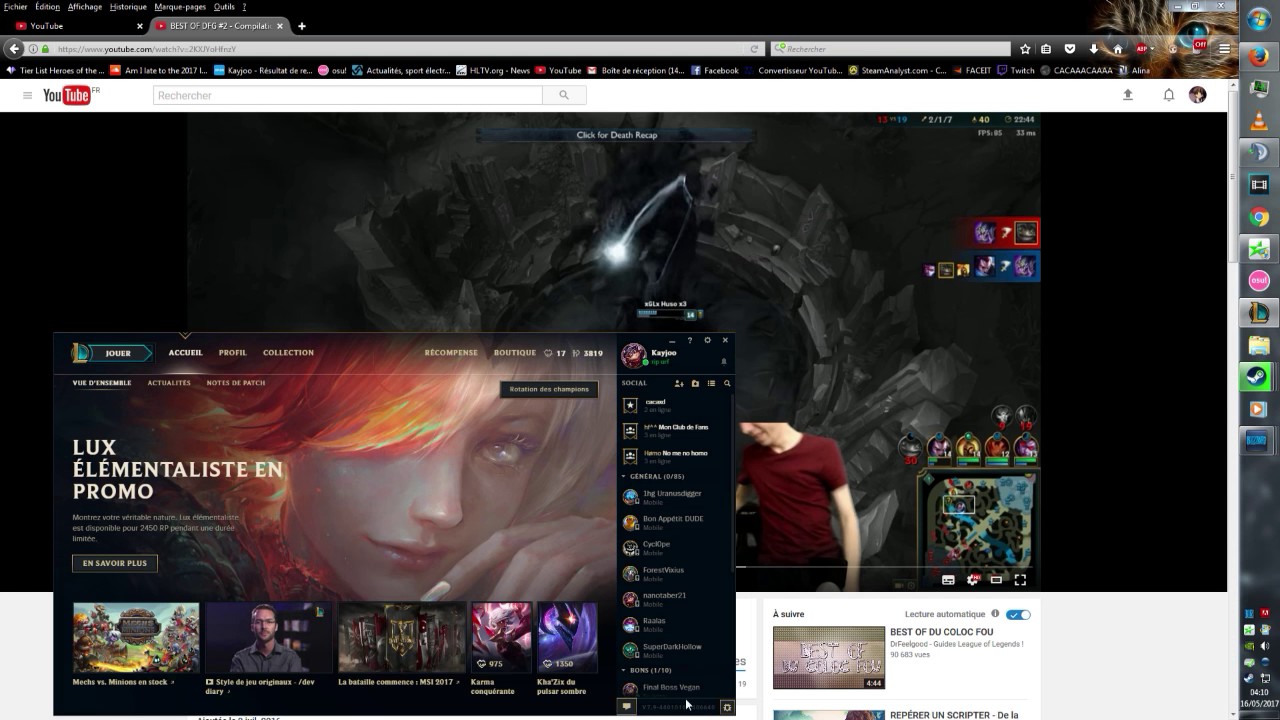Add friend in League social panel
Viewport: 1280px width, 720px height.
[679, 383]
